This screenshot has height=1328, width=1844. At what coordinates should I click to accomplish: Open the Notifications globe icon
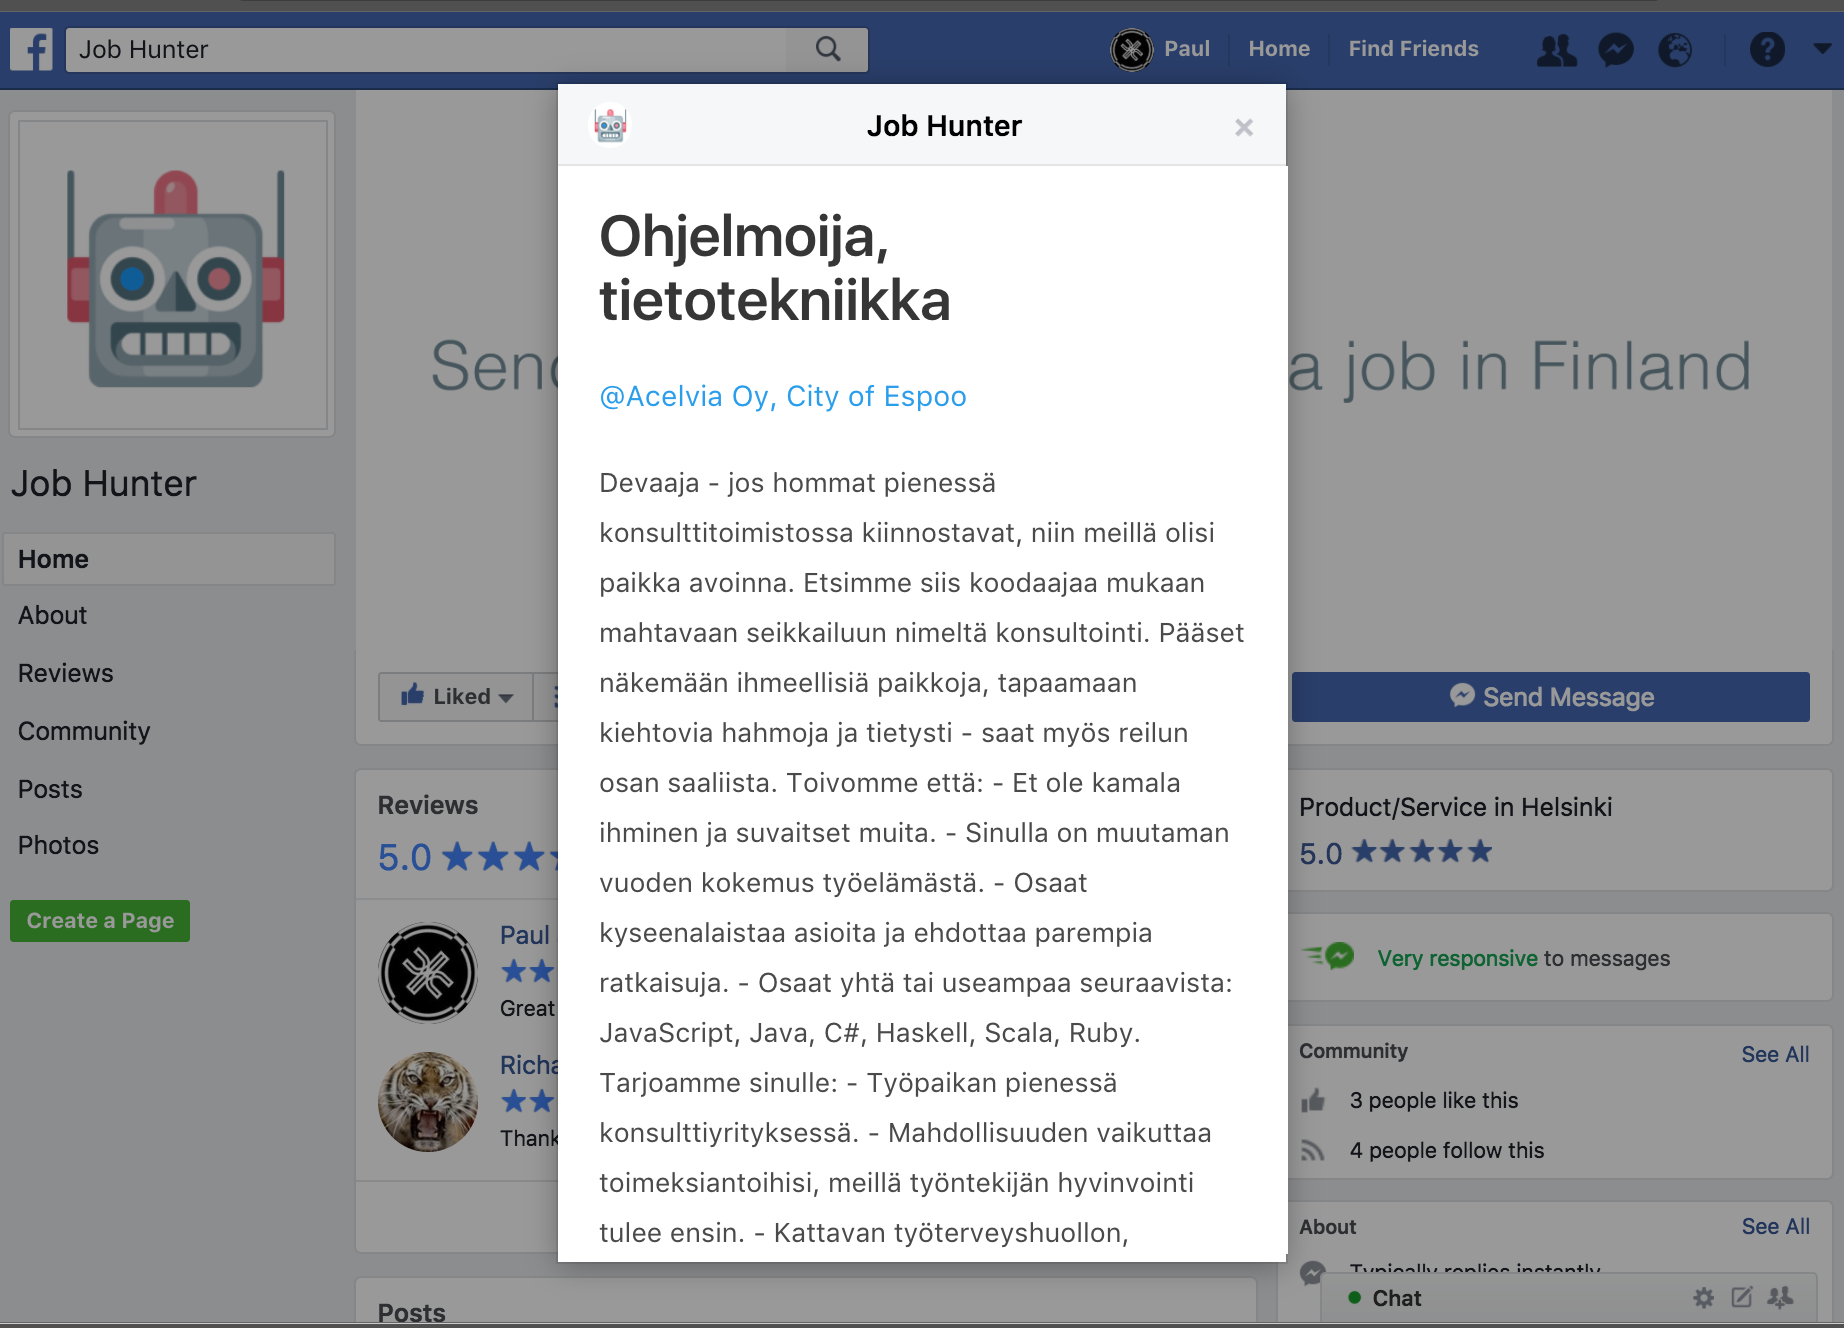[x=1675, y=49]
